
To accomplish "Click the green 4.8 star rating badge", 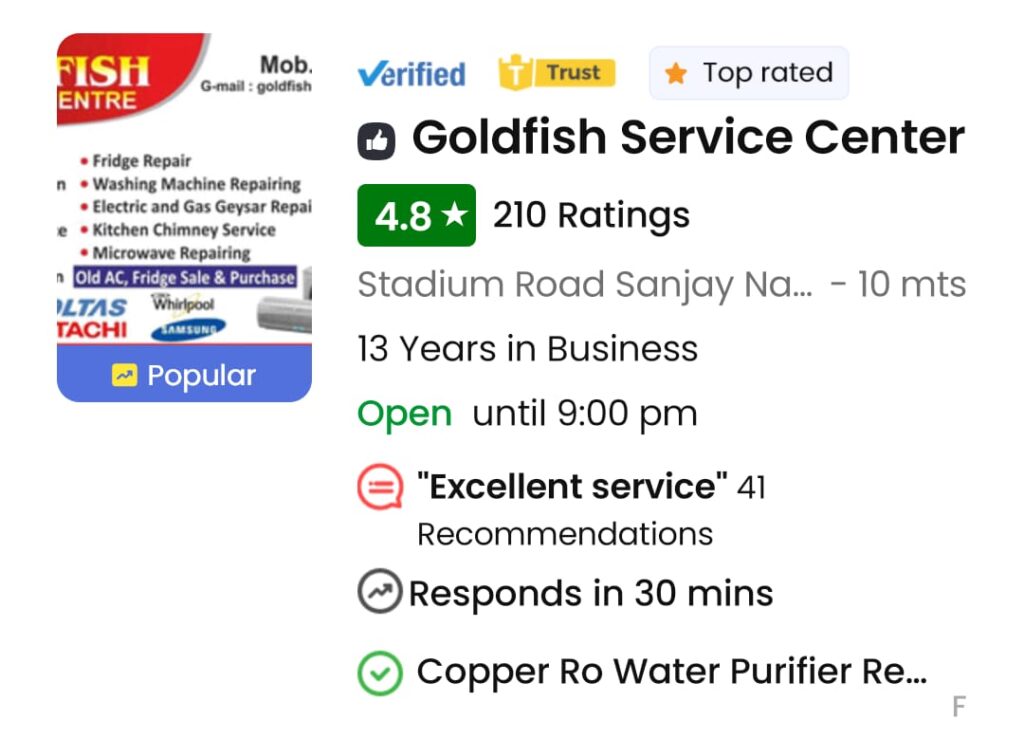I will 416,215.
